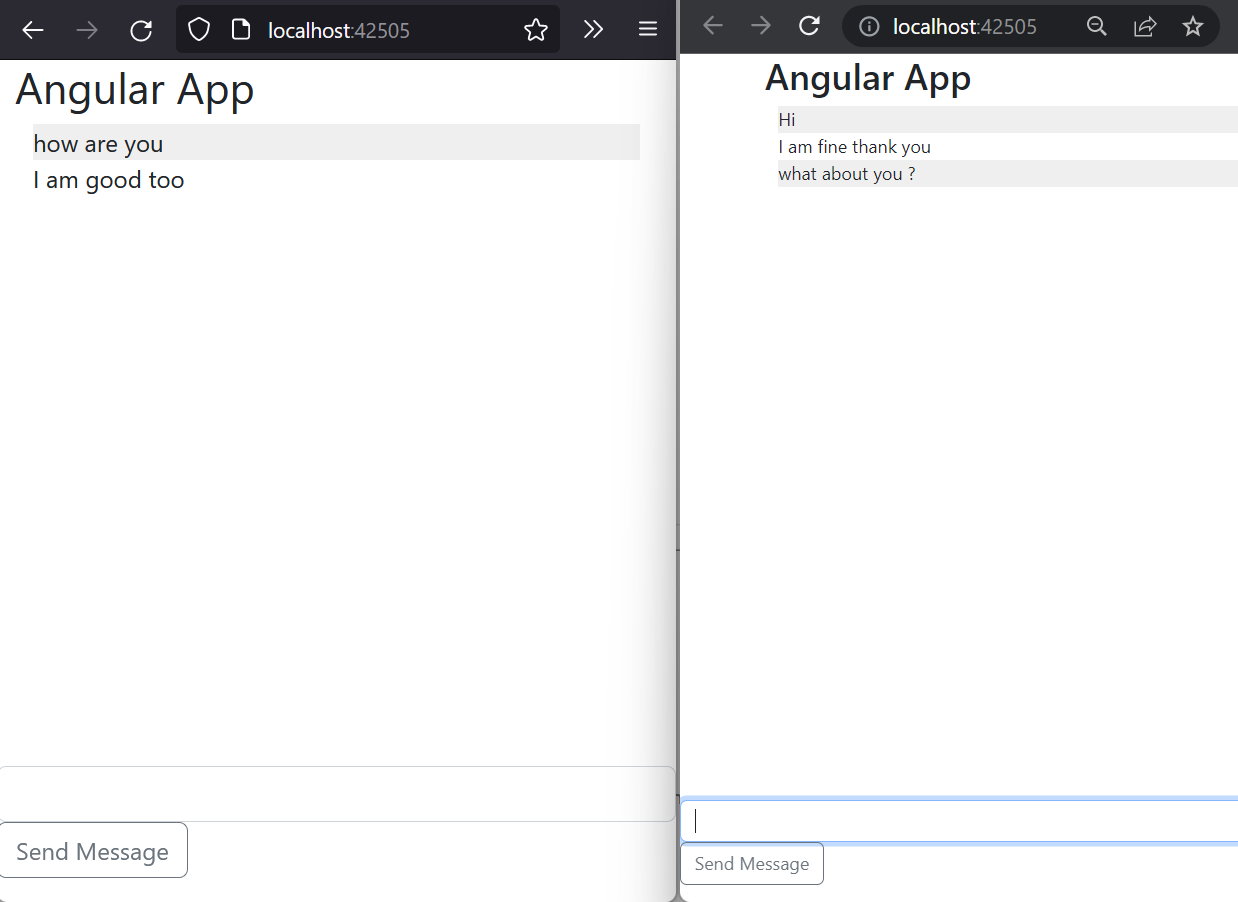Select 'I am fine thank you' message
Screen dimensions: 1238x902
1008,147
